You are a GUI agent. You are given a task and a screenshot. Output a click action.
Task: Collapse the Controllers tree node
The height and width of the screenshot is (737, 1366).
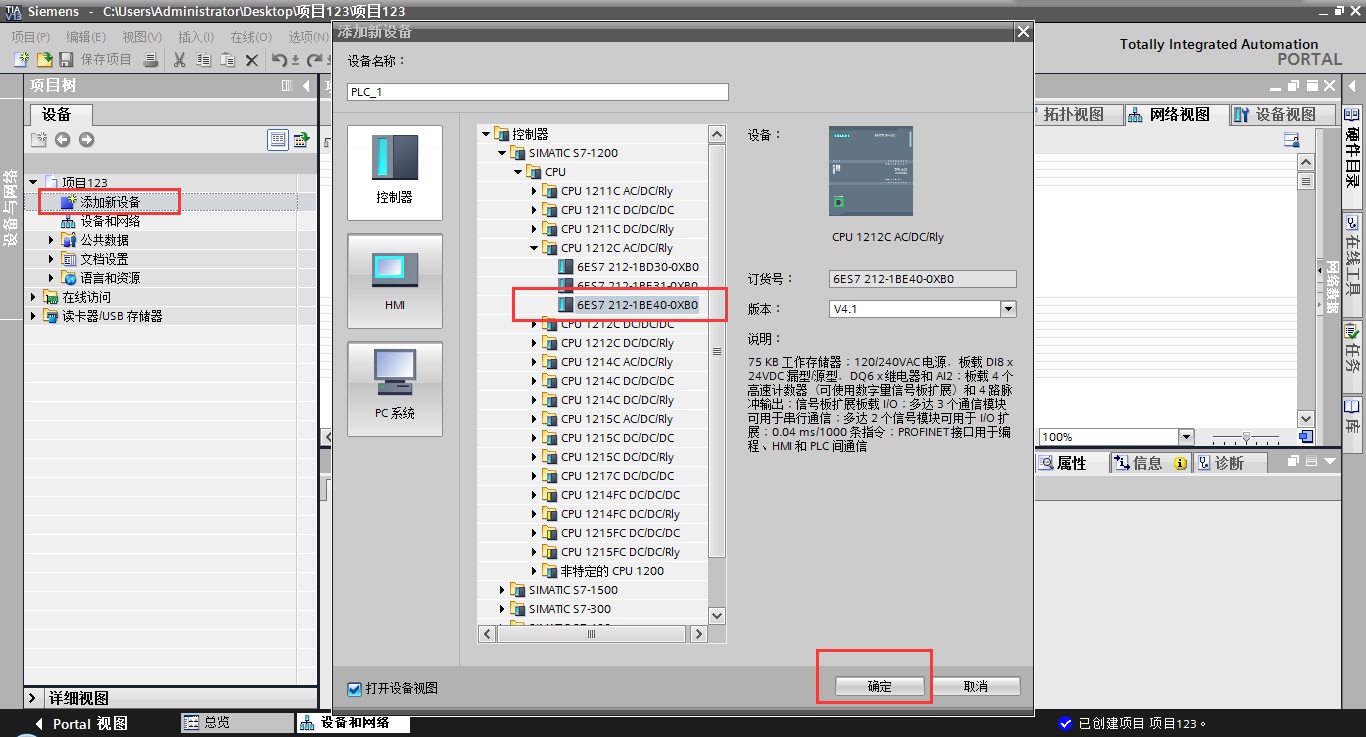point(486,134)
